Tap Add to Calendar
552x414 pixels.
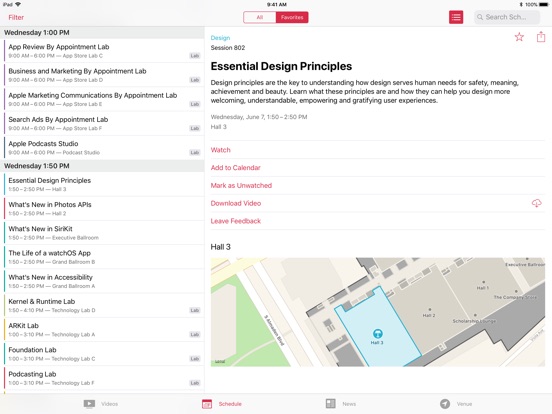click(236, 168)
